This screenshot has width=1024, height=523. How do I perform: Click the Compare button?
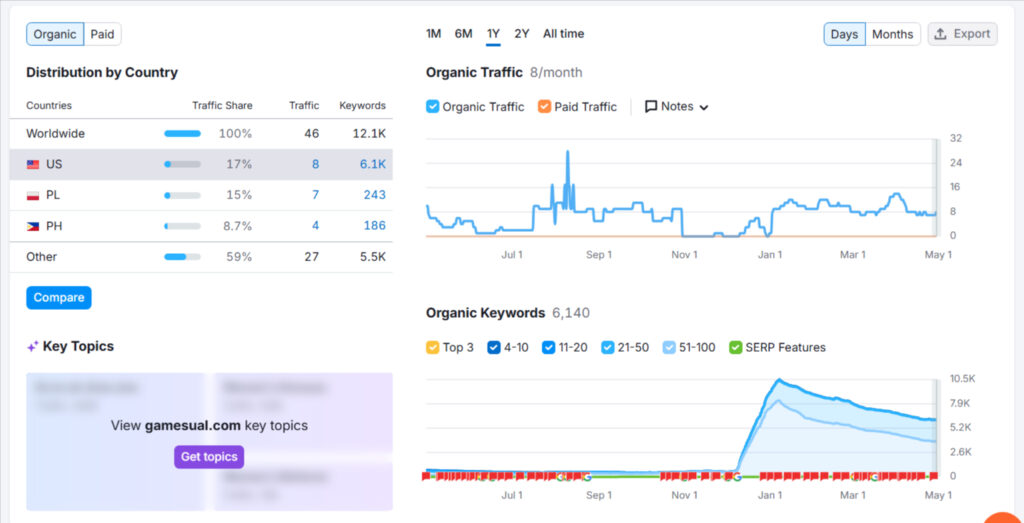point(59,298)
